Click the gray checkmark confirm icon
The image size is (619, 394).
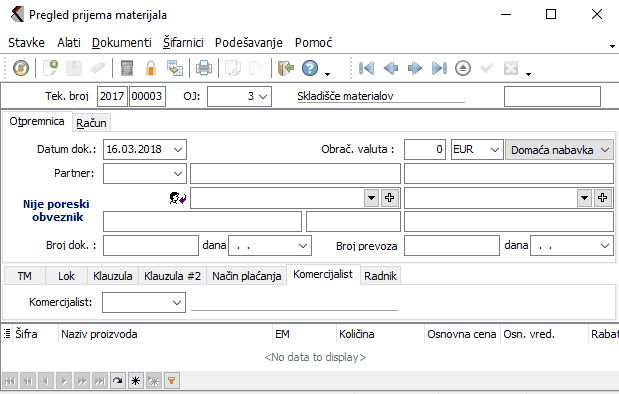(x=487, y=68)
